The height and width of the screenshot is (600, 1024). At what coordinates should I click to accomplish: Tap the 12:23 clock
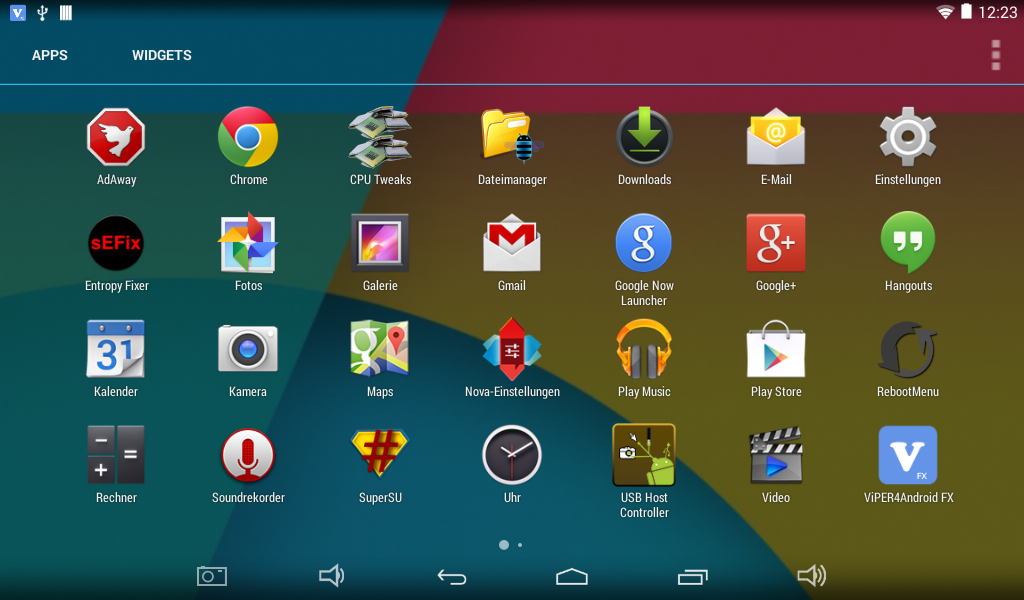tap(997, 12)
